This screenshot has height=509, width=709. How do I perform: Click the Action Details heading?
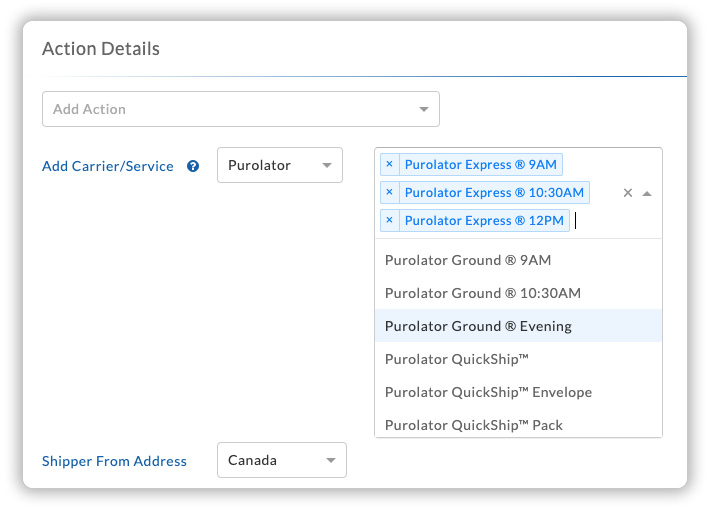point(101,49)
